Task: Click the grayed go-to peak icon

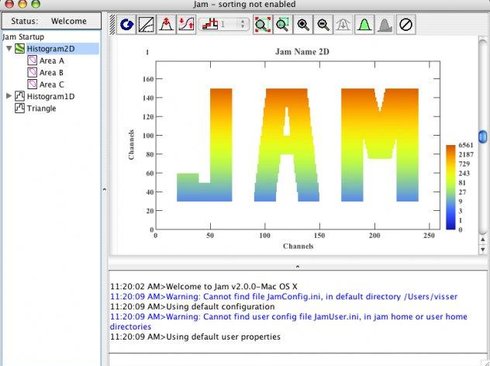Action: pyautogui.click(x=343, y=24)
